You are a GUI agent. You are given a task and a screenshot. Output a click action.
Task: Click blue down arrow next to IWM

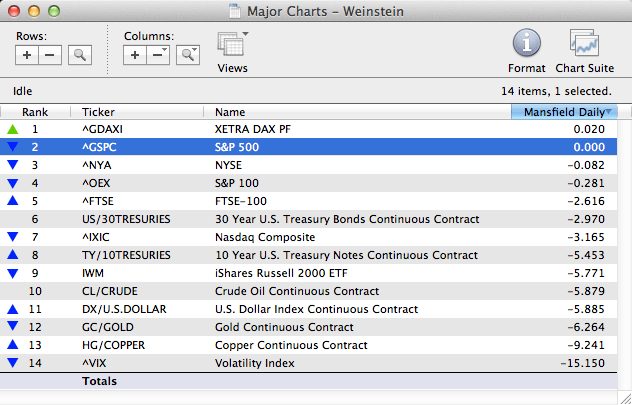12,273
